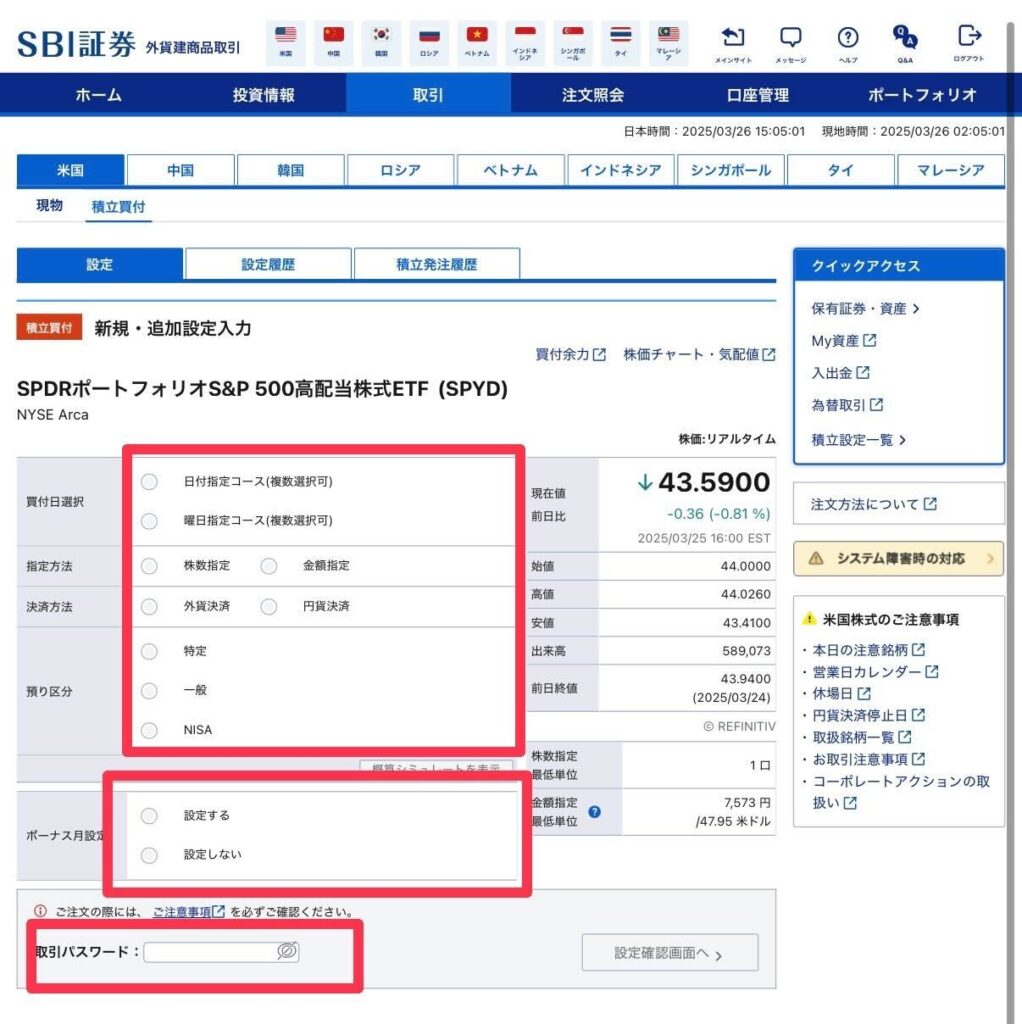Open 注文方法について link

pyautogui.click(x=899, y=504)
